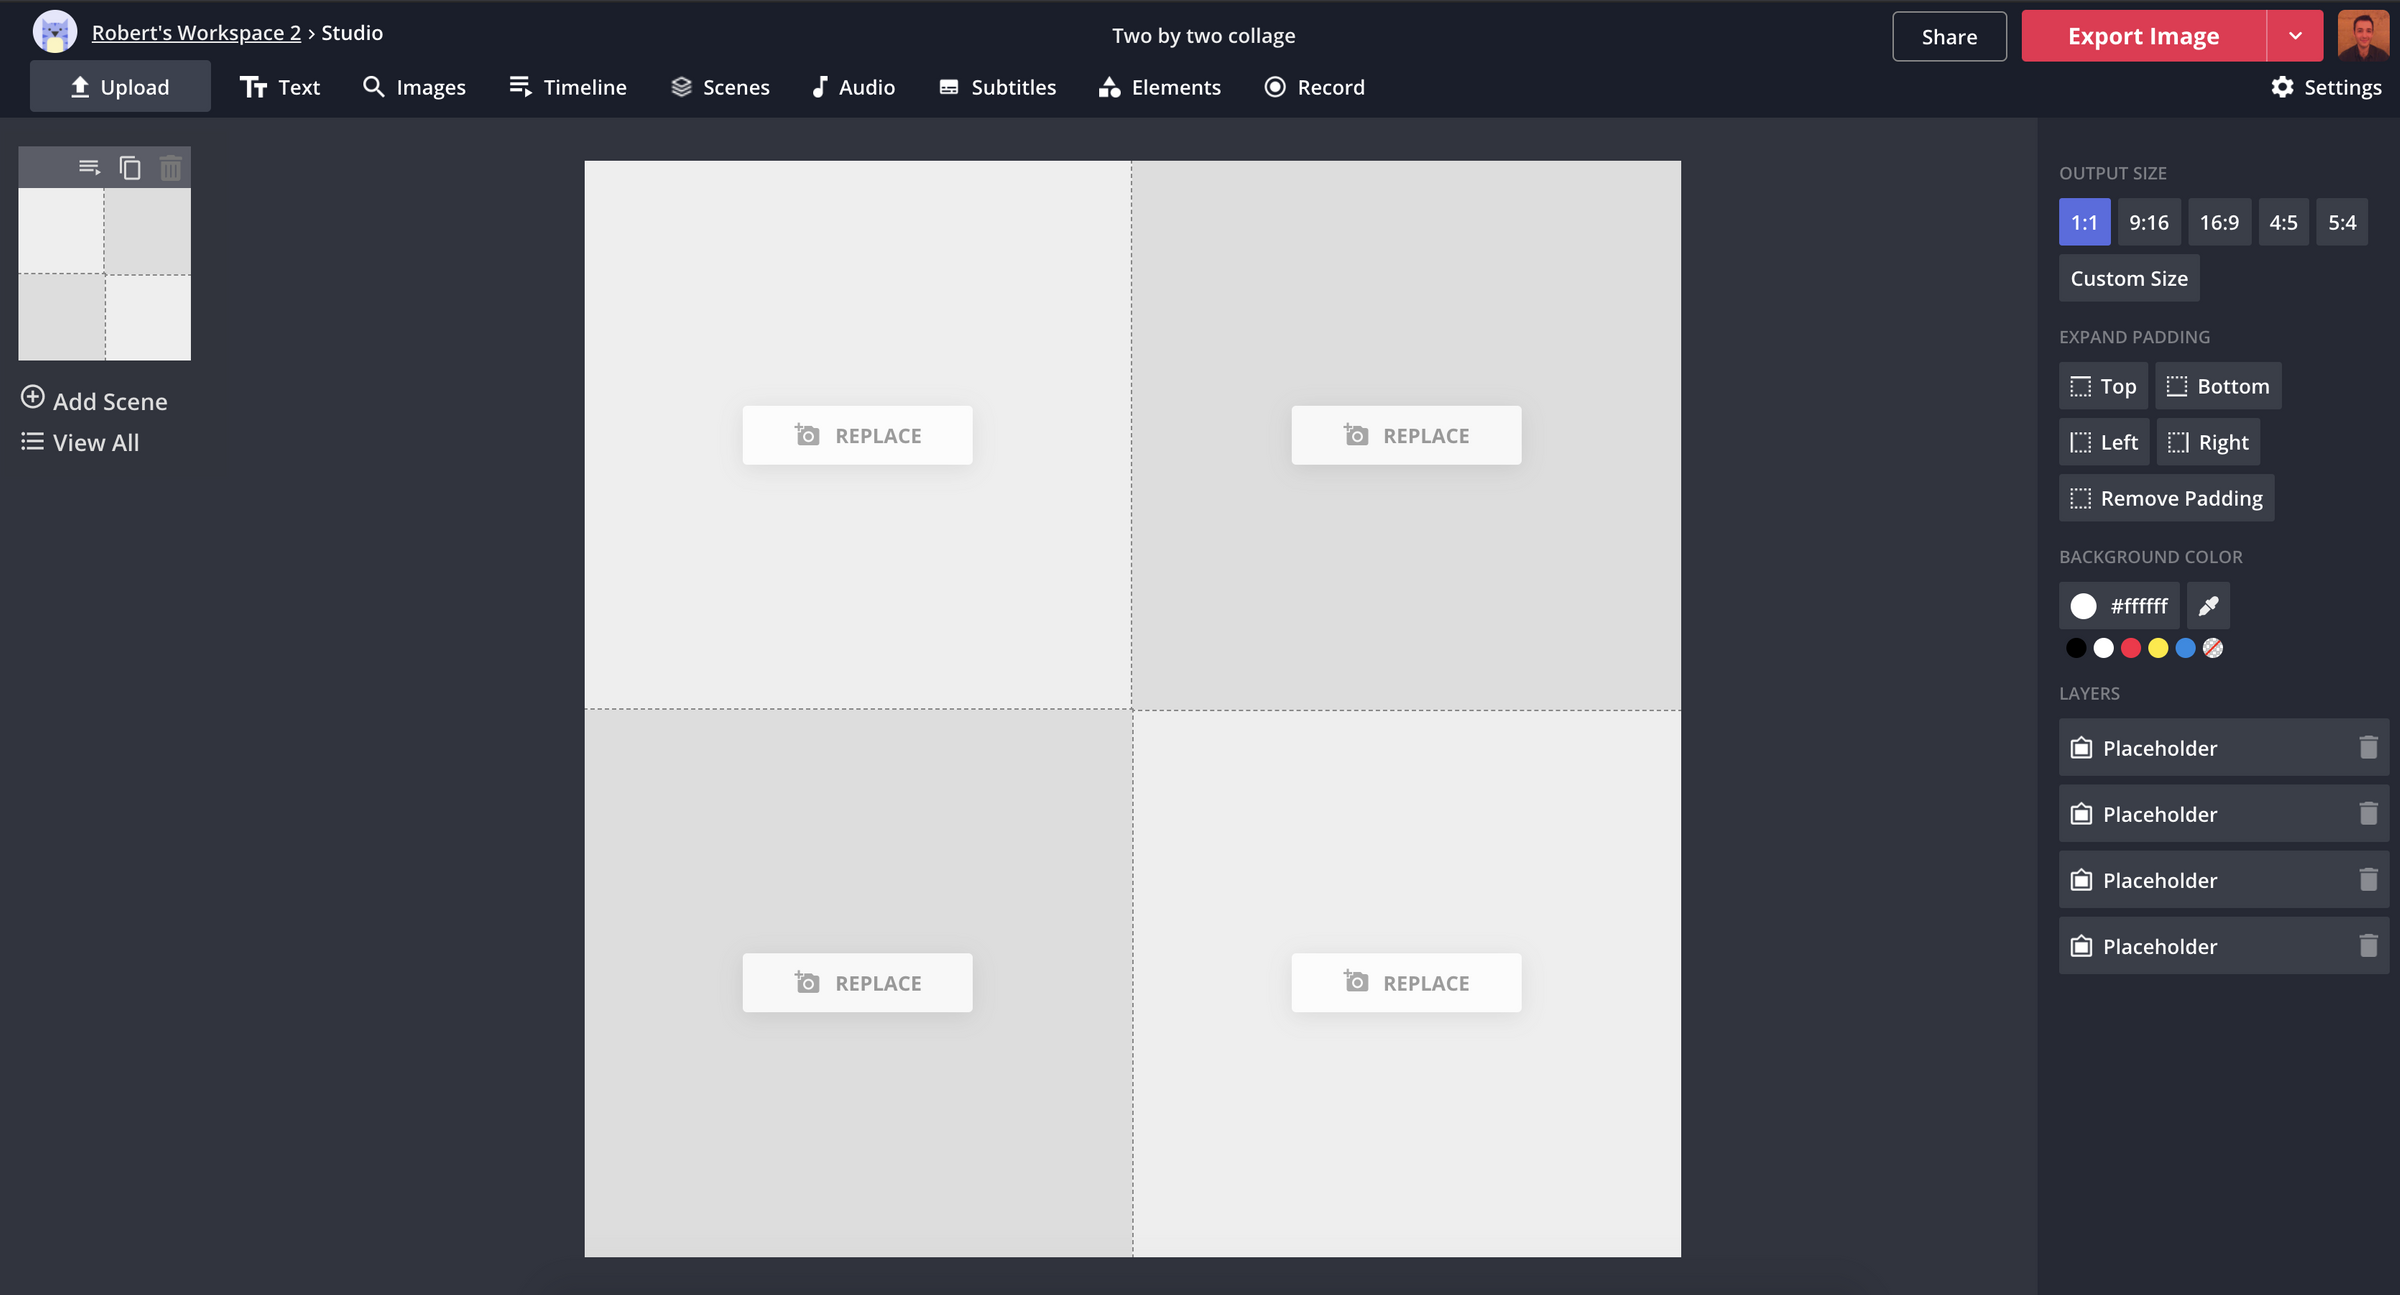Viewport: 2400px width, 1295px height.
Task: Click the Share button
Action: click(x=1948, y=36)
